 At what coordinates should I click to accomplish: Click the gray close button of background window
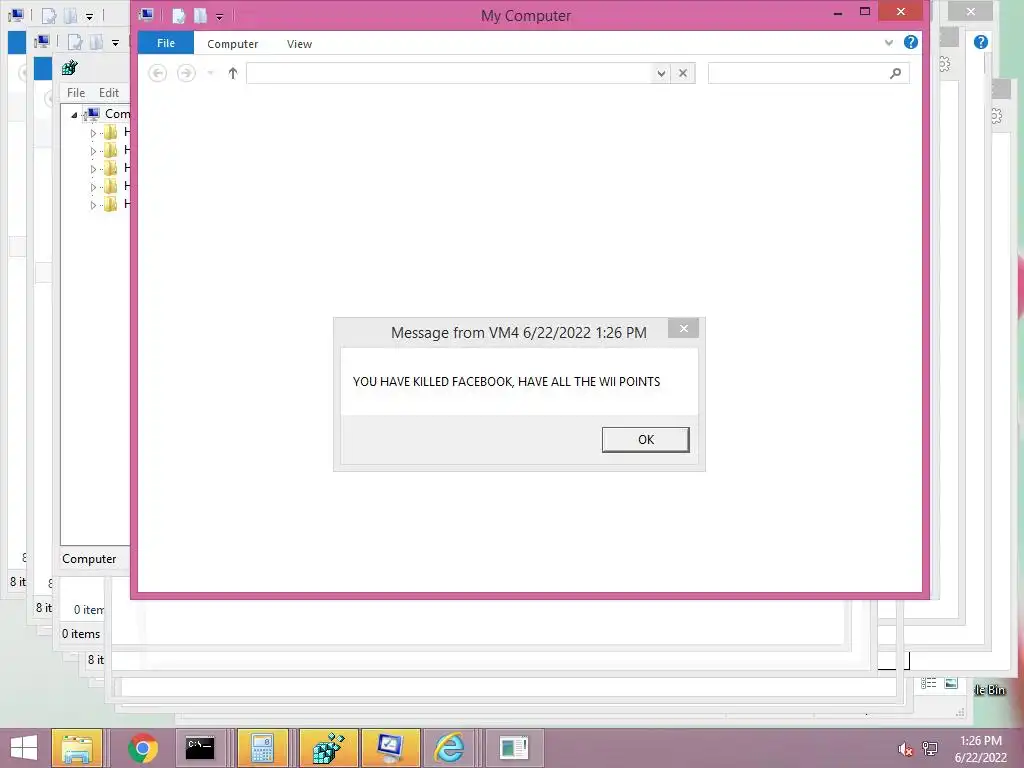click(970, 11)
